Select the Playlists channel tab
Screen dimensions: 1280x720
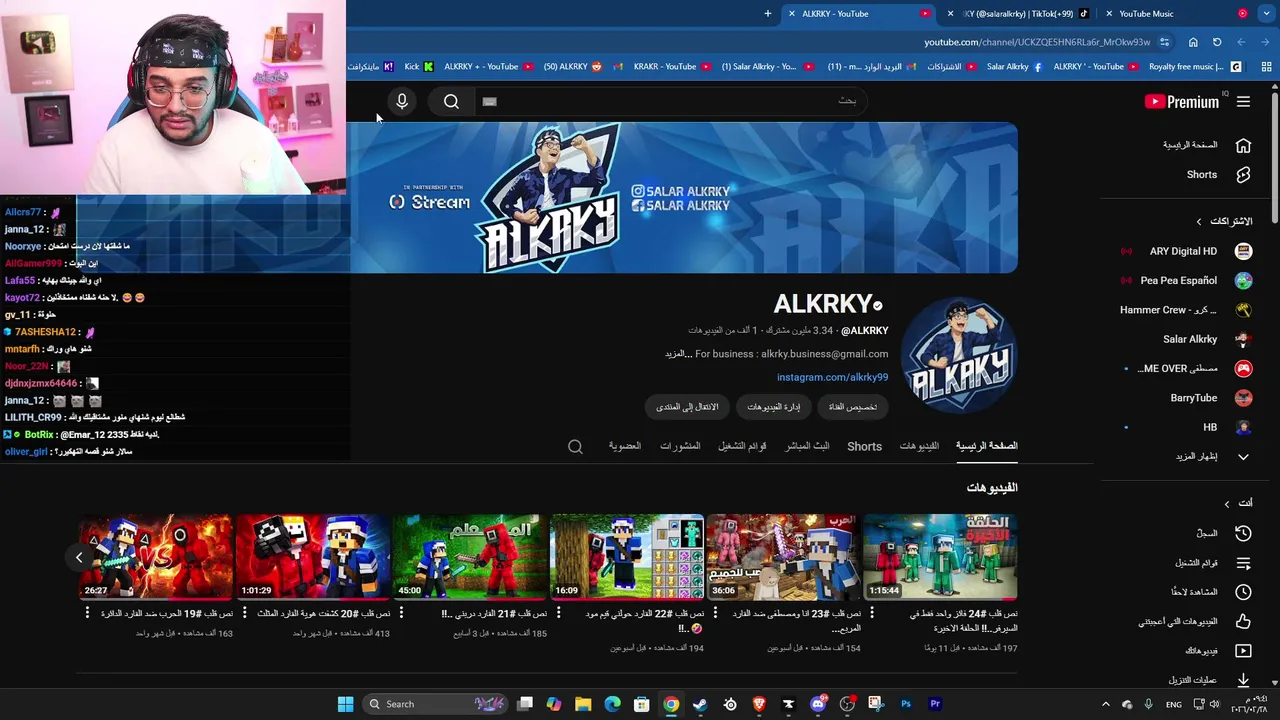pyautogui.click(x=742, y=446)
